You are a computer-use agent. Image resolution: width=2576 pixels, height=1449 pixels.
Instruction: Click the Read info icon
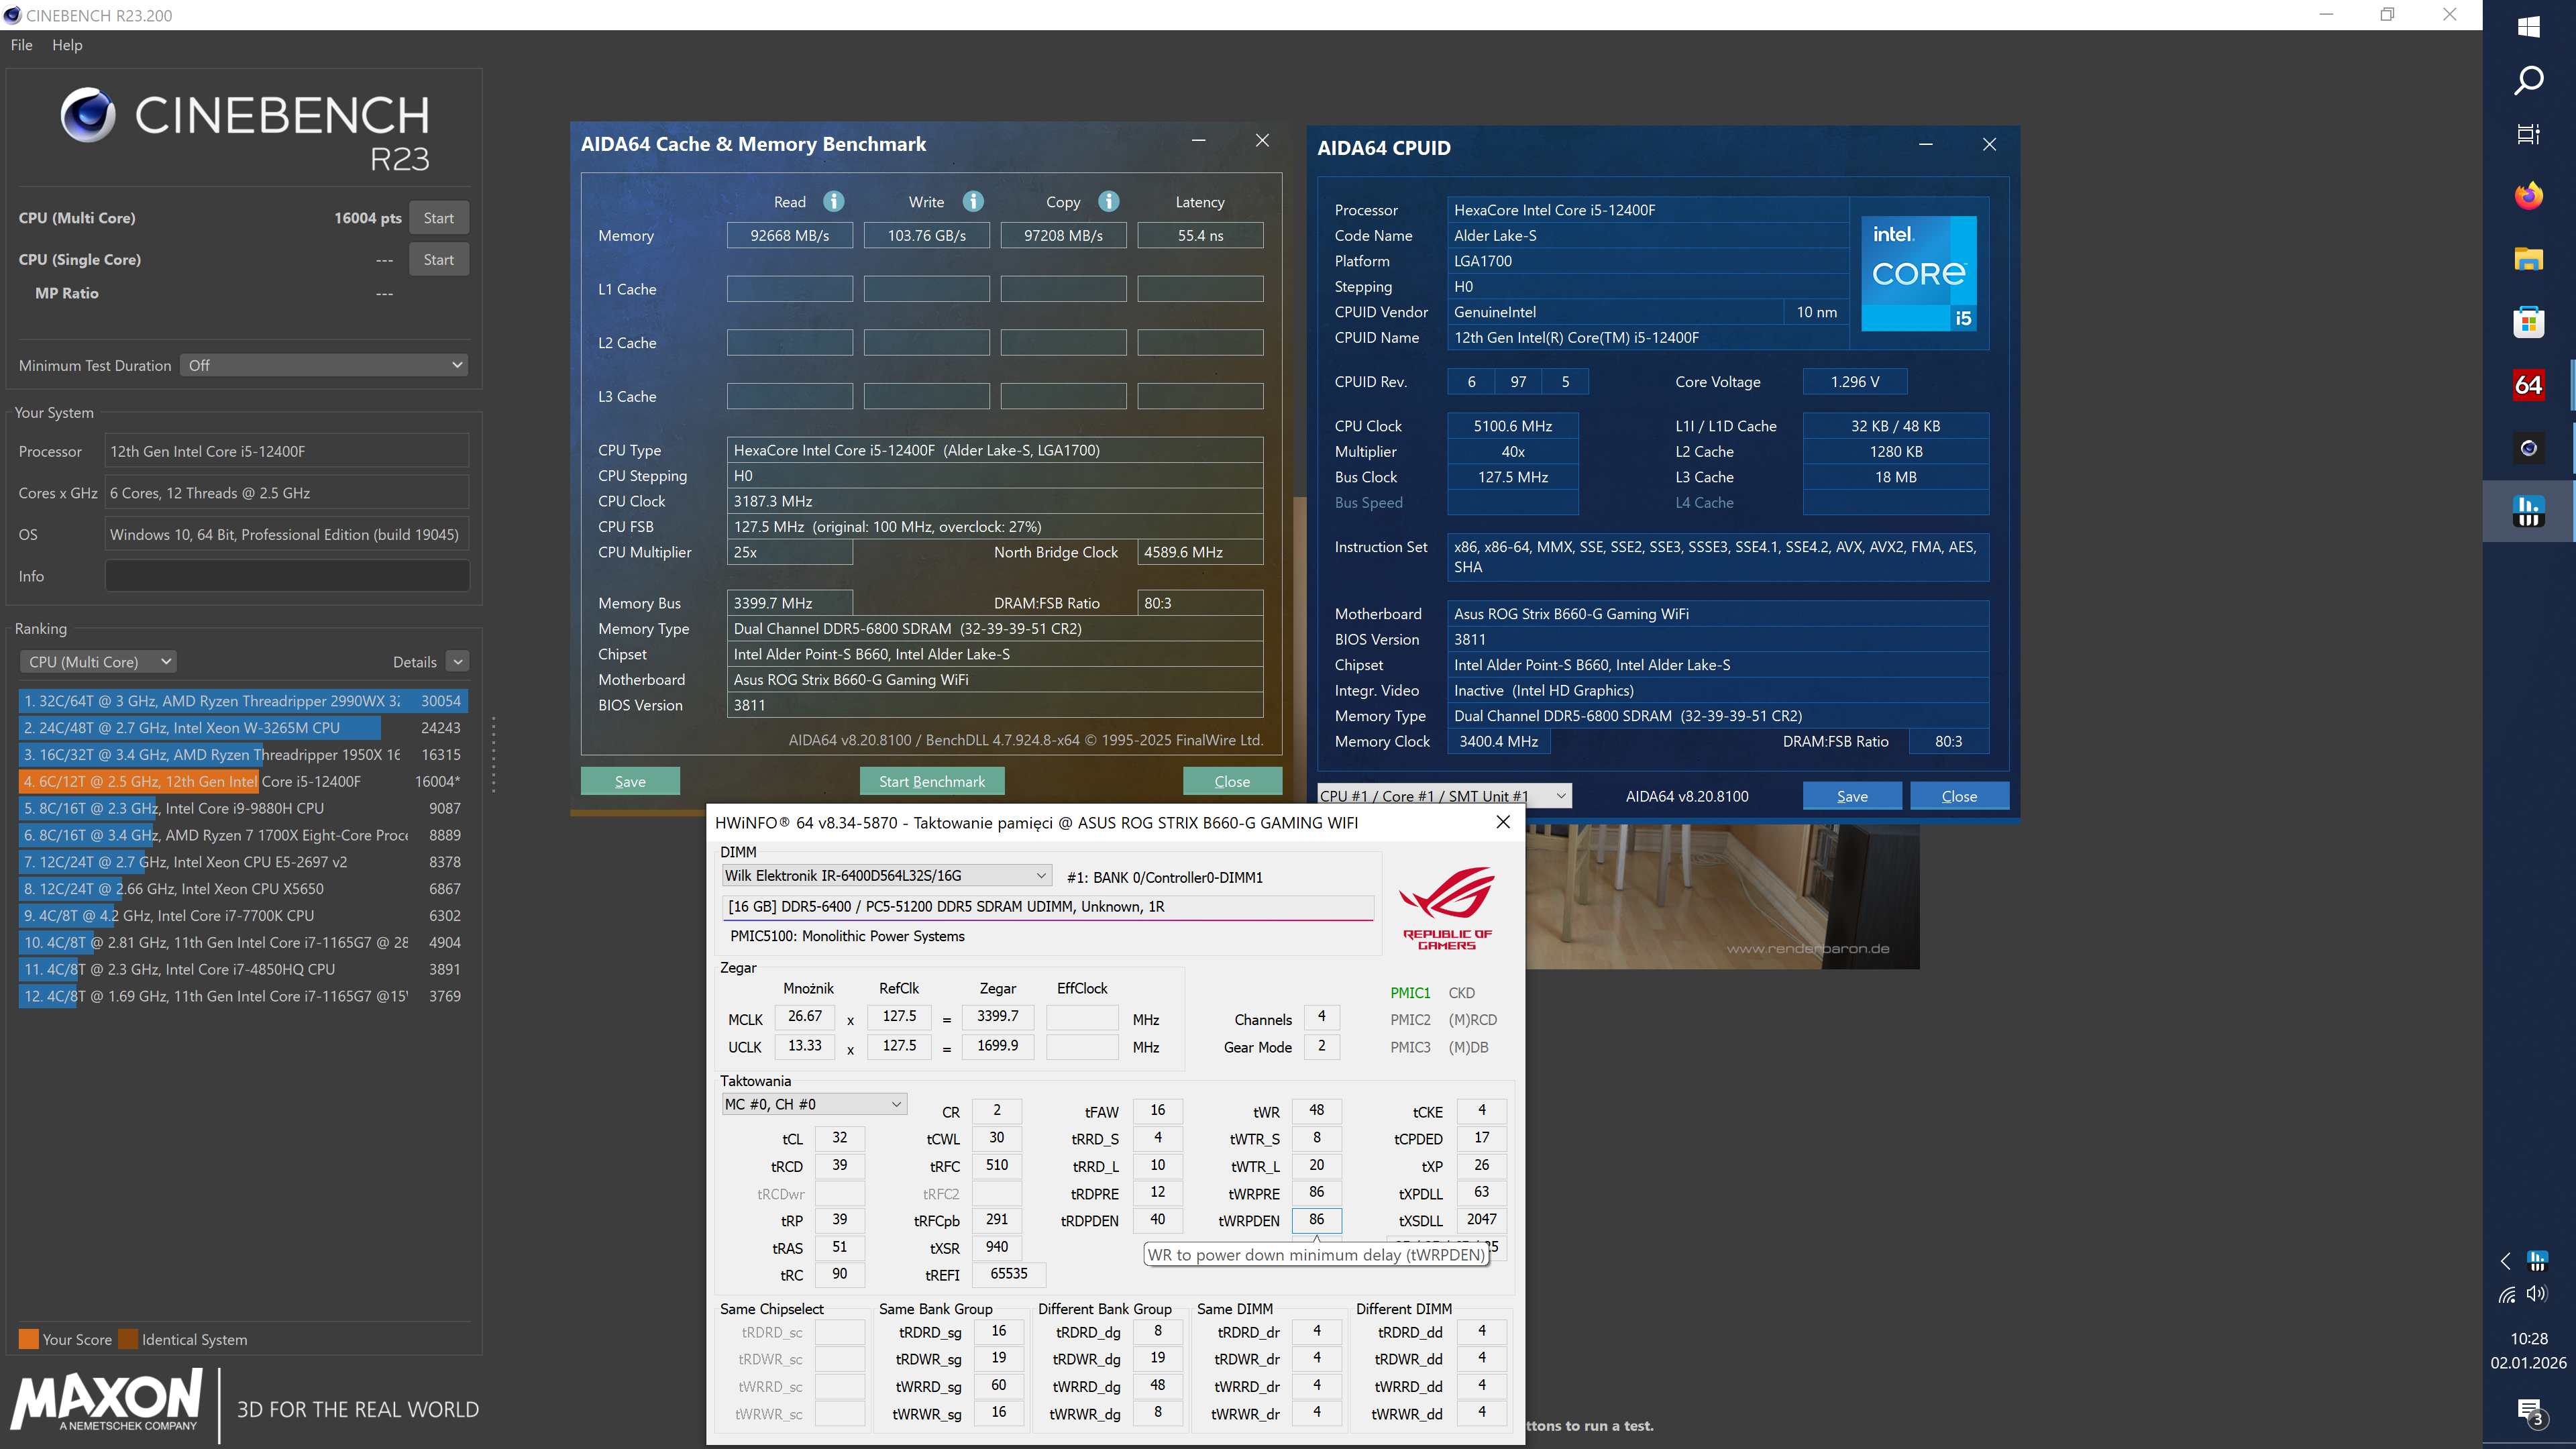click(833, 202)
